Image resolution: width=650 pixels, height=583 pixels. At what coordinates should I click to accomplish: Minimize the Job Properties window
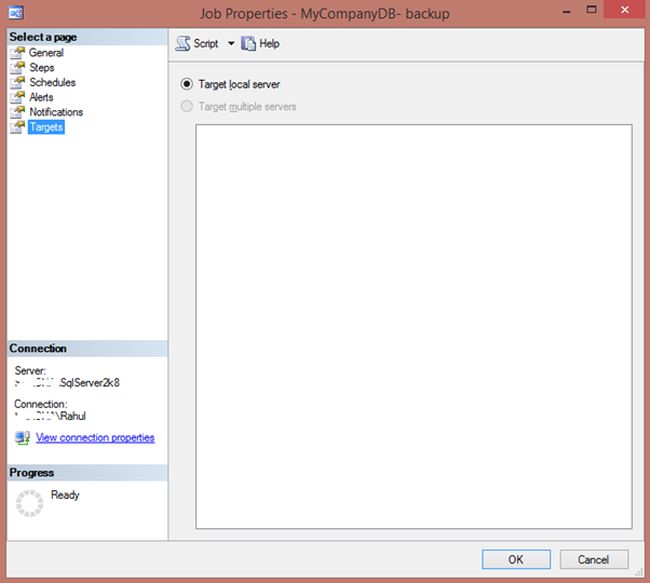tap(567, 12)
